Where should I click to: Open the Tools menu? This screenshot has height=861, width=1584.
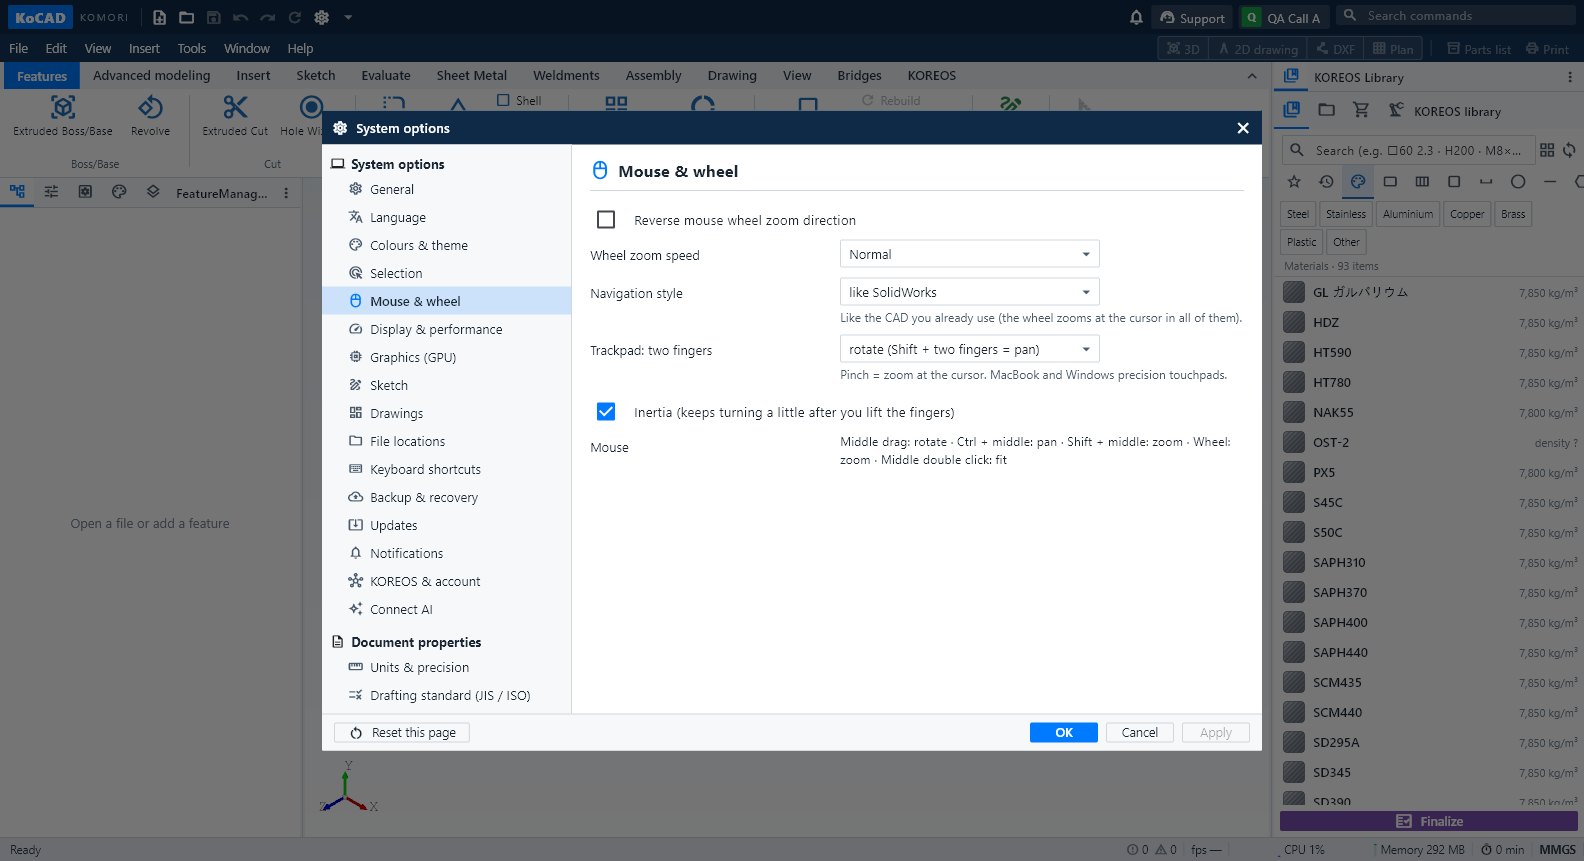[x=191, y=48]
